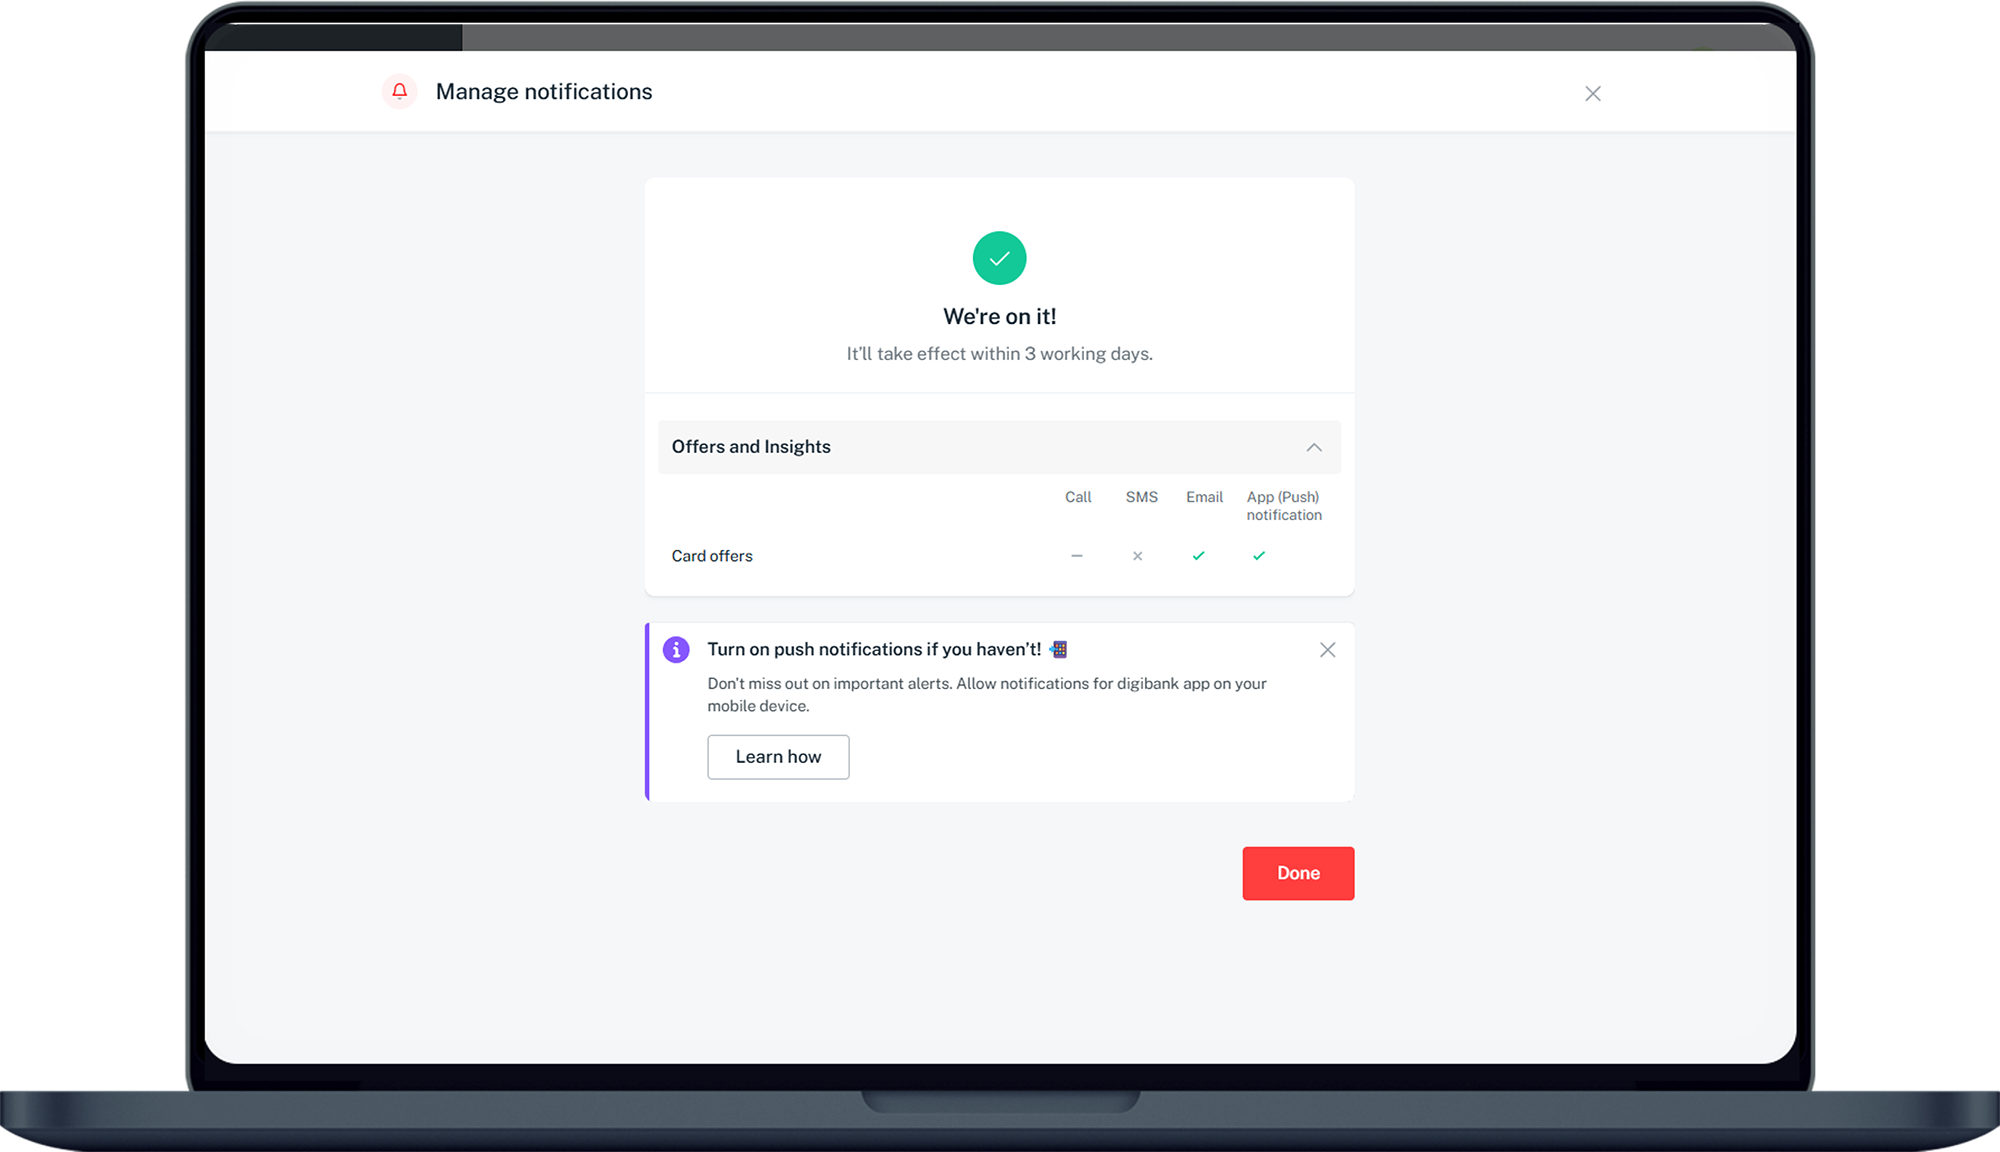Click the Email checkmark for Card offers
Image resolution: width=2000 pixels, height=1152 pixels.
(x=1198, y=556)
